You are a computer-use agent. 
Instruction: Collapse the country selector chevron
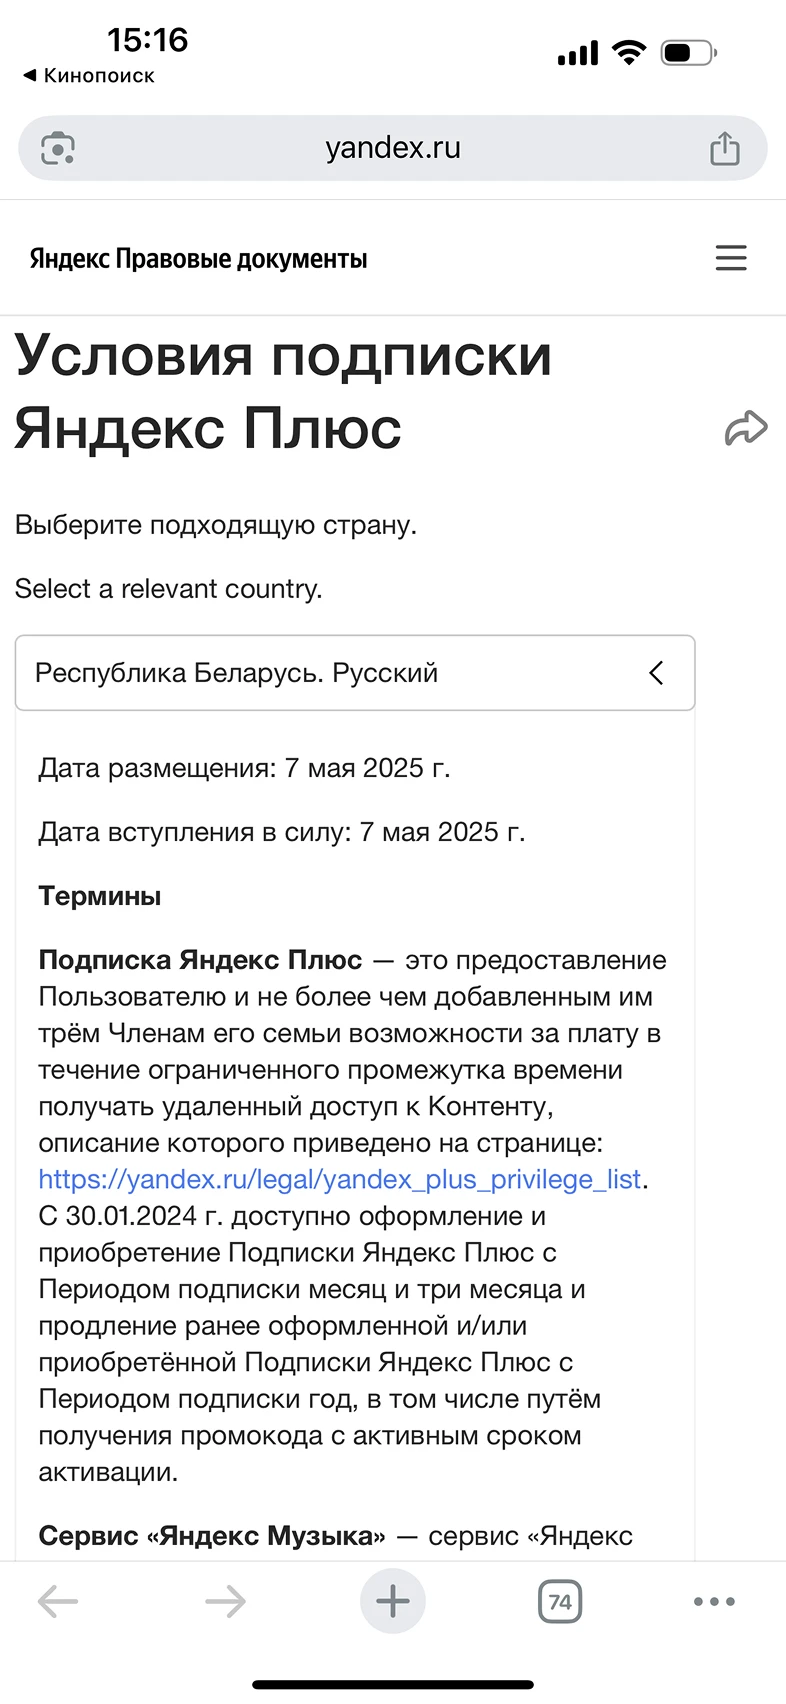point(656,673)
